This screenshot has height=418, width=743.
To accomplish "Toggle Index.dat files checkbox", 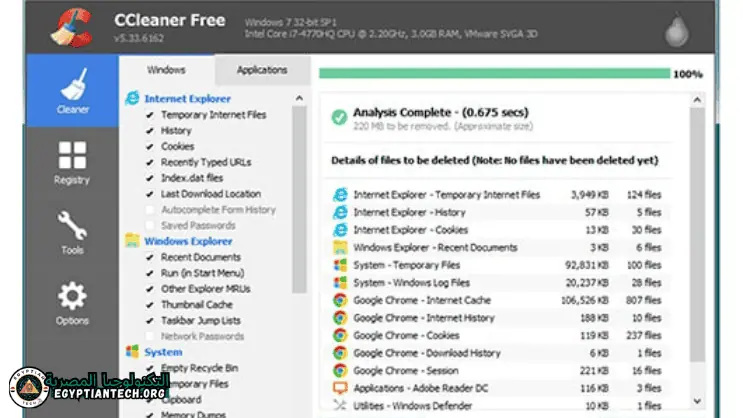I will tap(150, 178).
